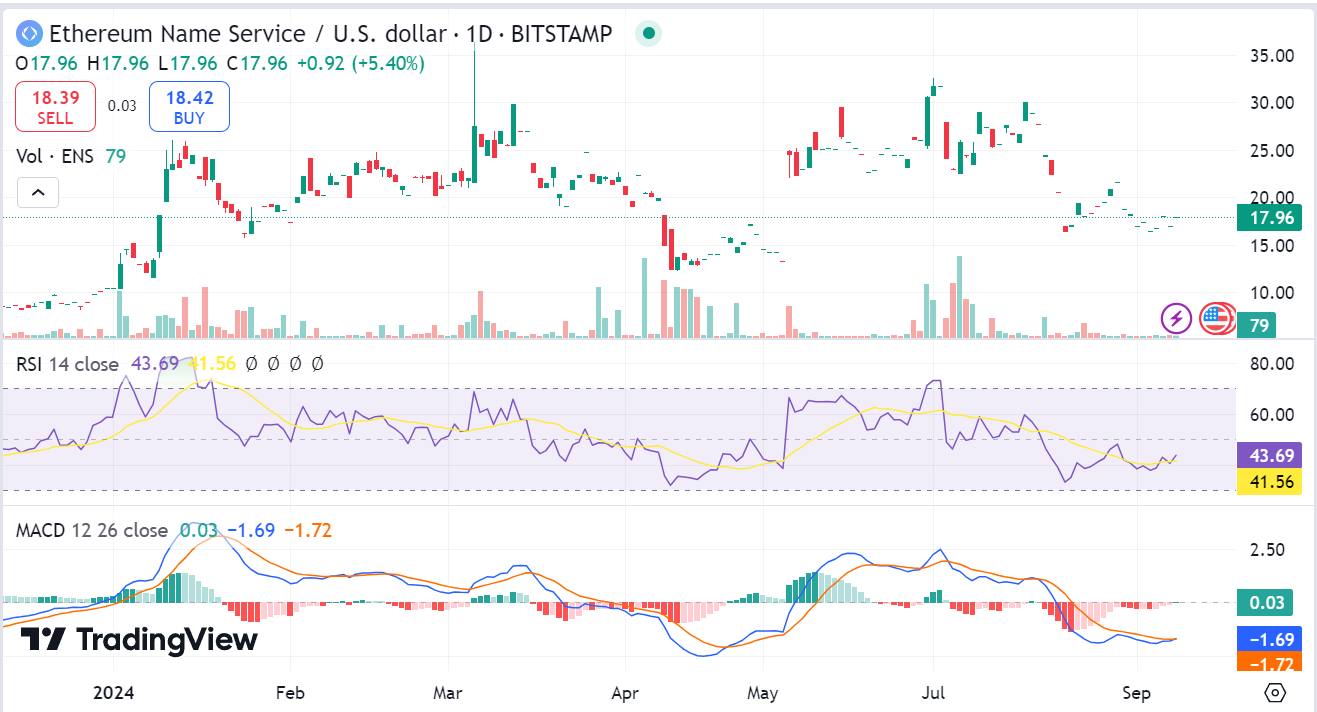Screen dimensions: 1317x712
Task: Click the green market status dot
Action: coord(649,33)
